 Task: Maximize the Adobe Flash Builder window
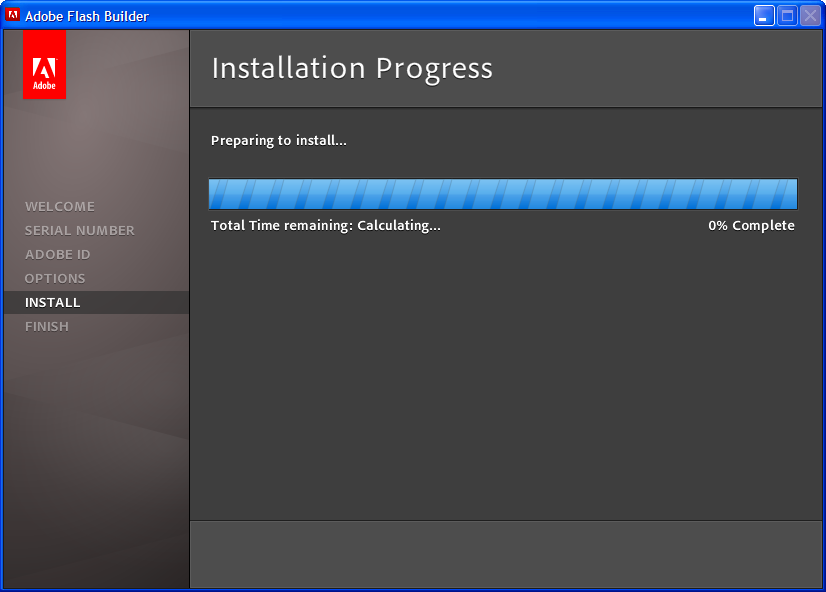click(x=788, y=16)
